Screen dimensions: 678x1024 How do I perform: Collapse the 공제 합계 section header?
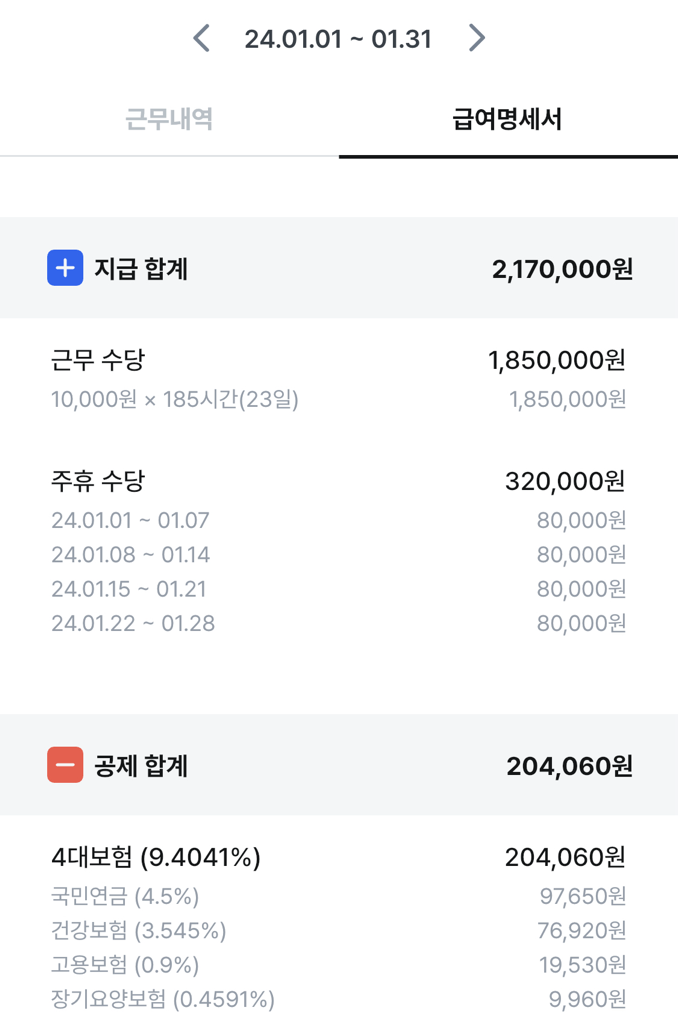[339, 766]
